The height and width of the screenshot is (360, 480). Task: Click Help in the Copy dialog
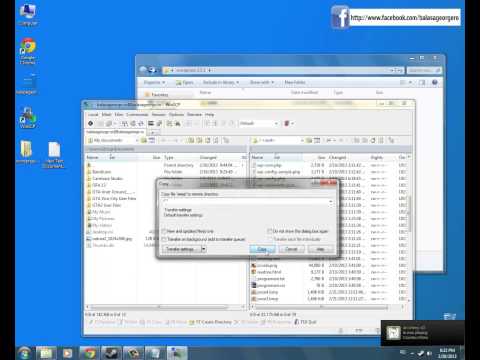point(320,249)
